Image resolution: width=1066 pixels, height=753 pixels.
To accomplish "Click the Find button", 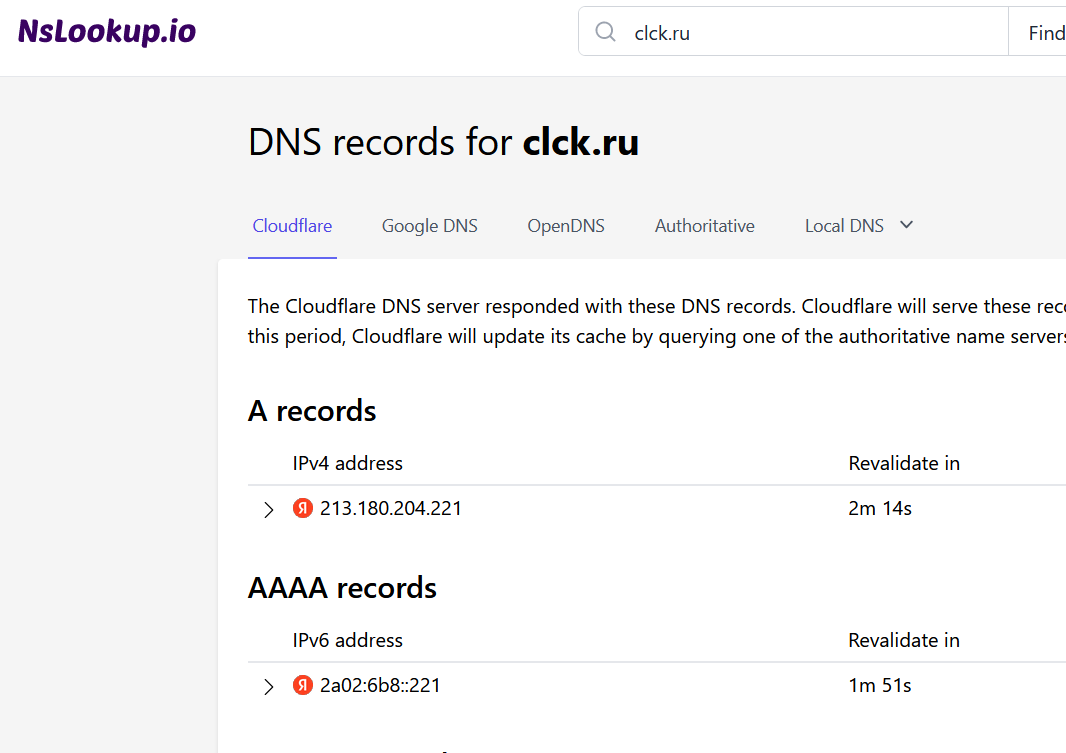I will coord(1046,32).
